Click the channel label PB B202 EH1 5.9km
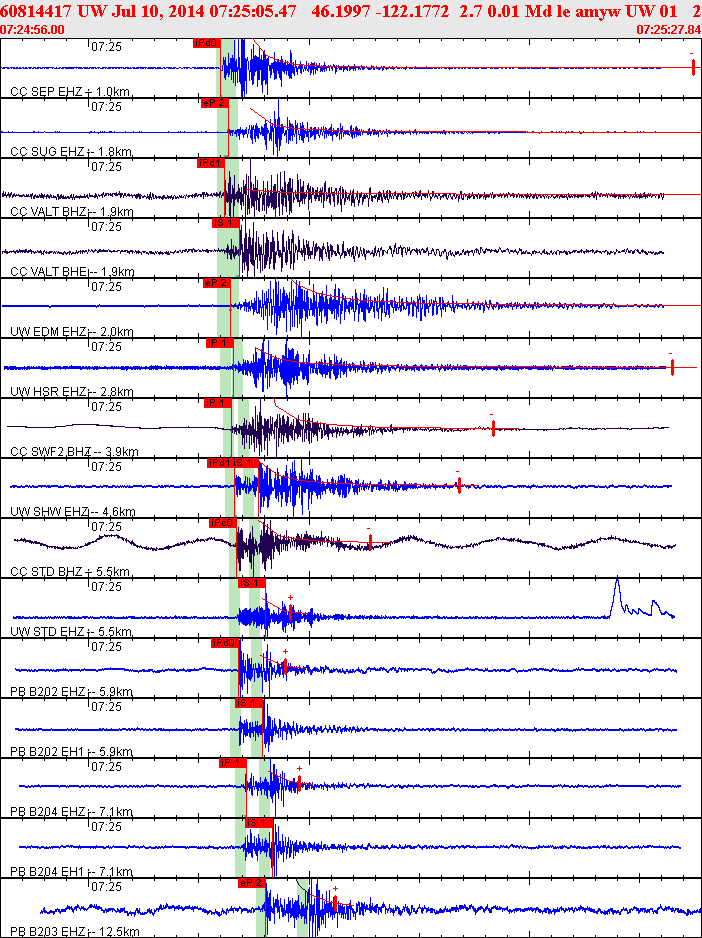 click(x=71, y=752)
